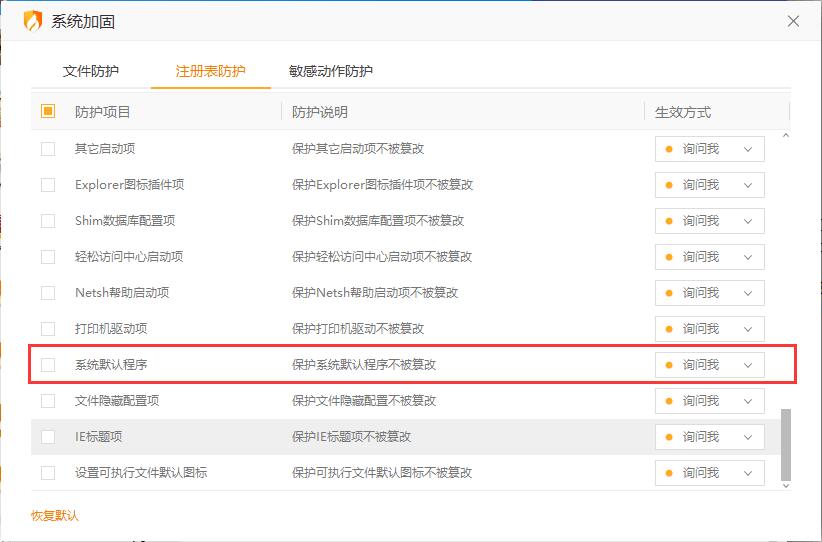The width and height of the screenshot is (822, 542).
Task: Enable 设置可执行文件默认图标 checkbox
Action: 48,473
